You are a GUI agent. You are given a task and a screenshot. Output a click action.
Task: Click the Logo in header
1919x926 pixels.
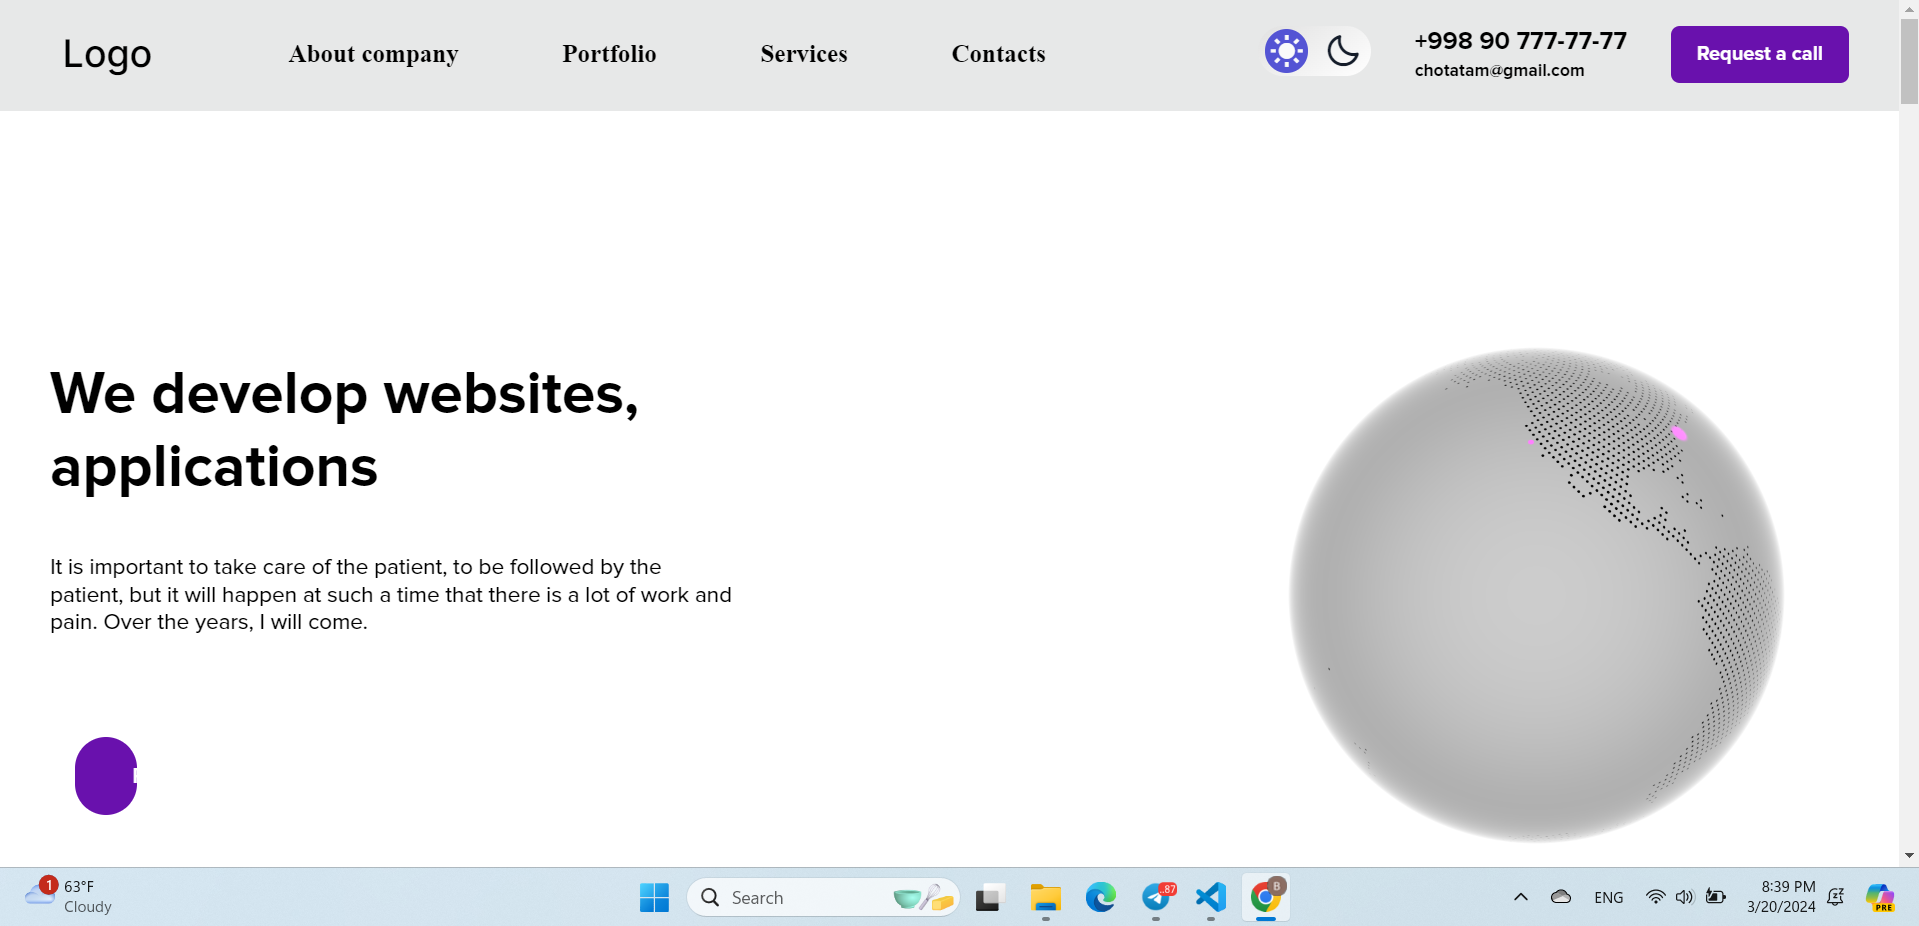point(107,54)
